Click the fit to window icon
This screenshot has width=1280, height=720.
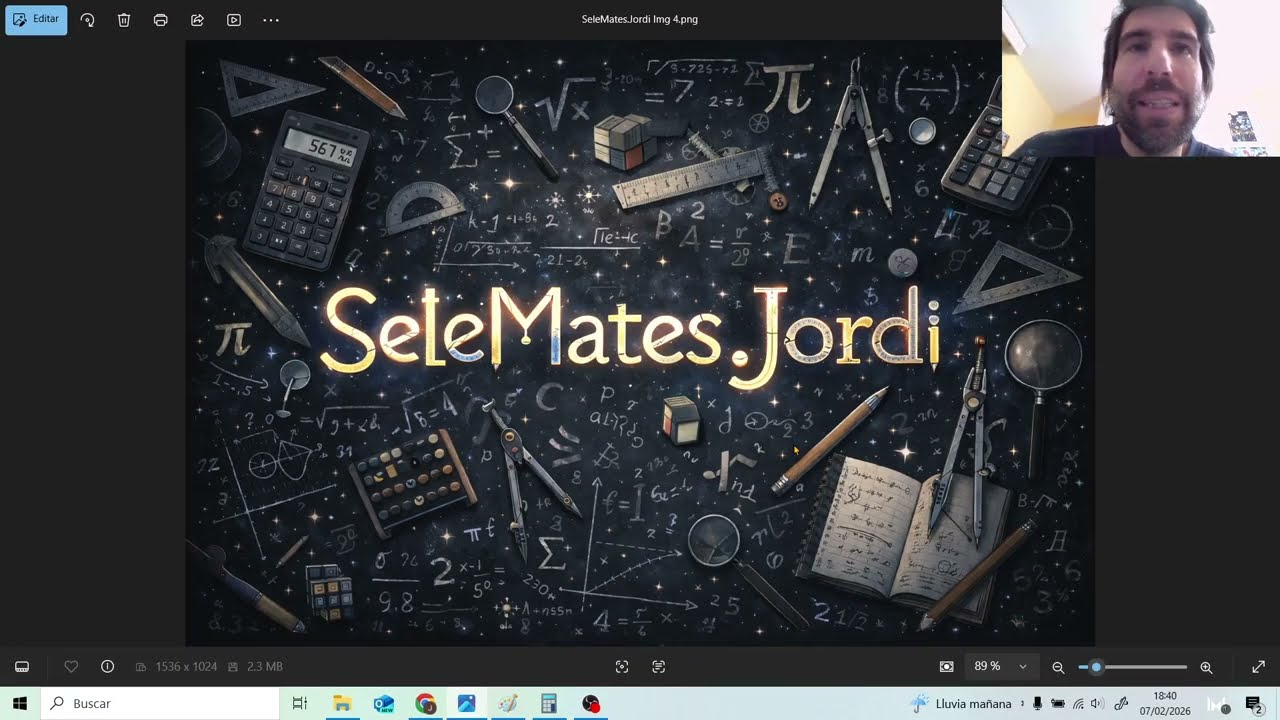click(x=947, y=667)
